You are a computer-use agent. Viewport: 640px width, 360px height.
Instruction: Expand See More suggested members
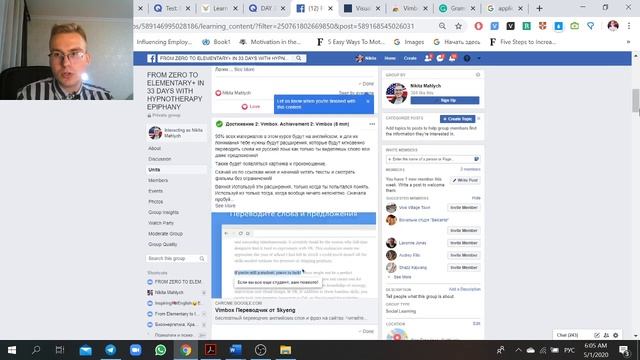tap(402, 277)
